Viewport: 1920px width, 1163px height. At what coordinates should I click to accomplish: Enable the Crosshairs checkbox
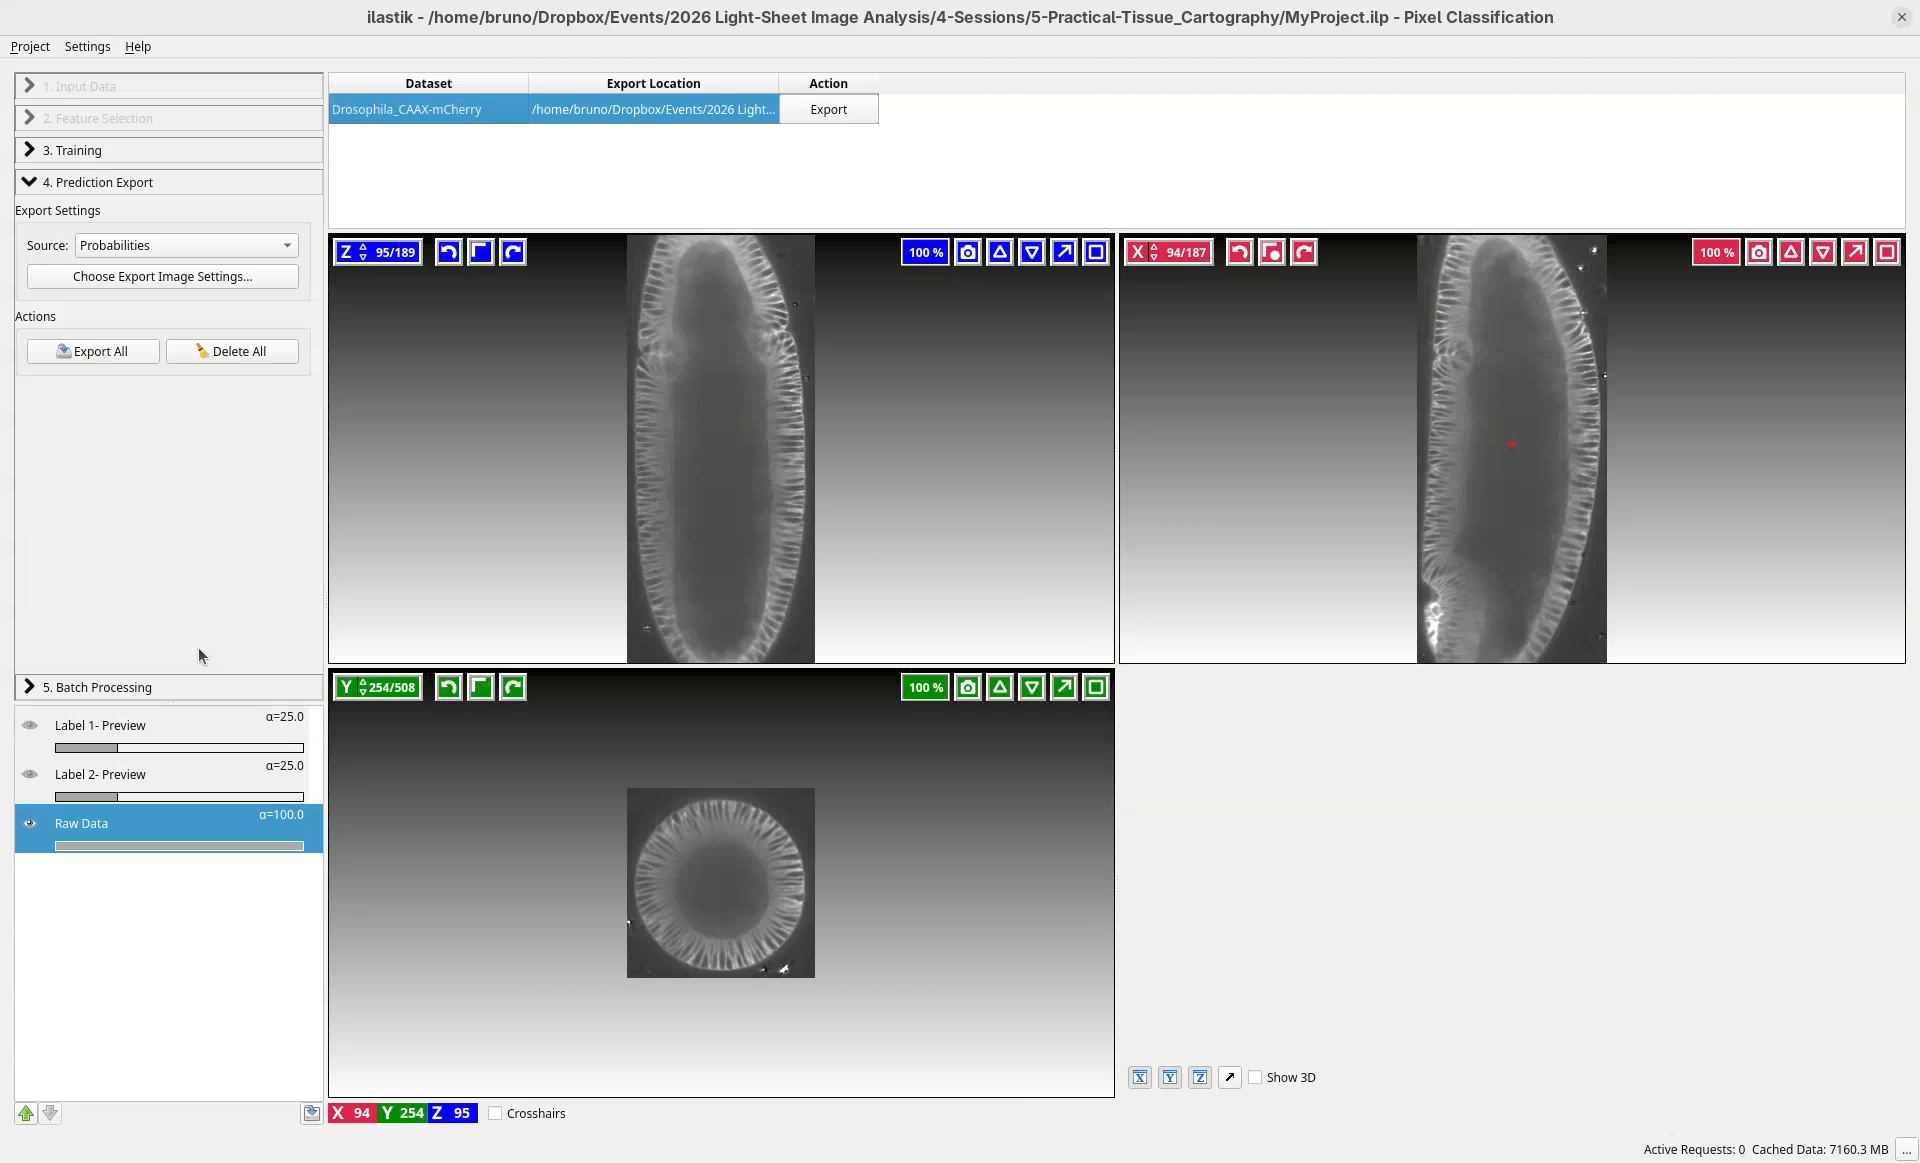[x=495, y=1113]
